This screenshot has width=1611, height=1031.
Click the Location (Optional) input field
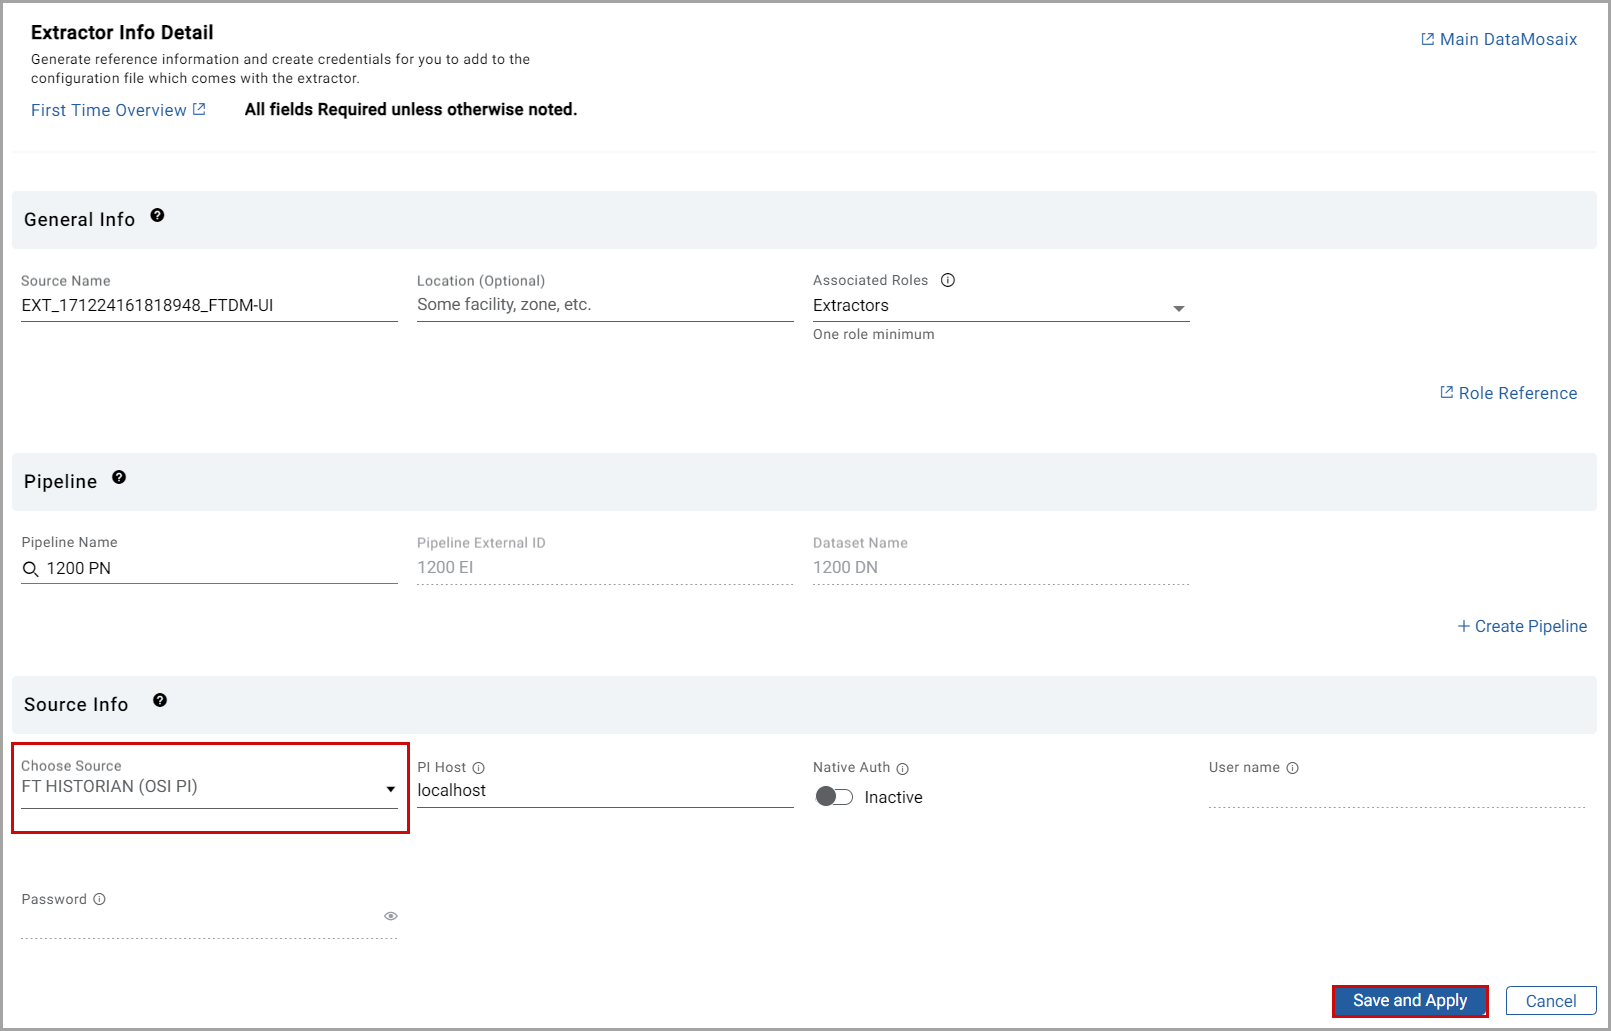[x=604, y=305]
